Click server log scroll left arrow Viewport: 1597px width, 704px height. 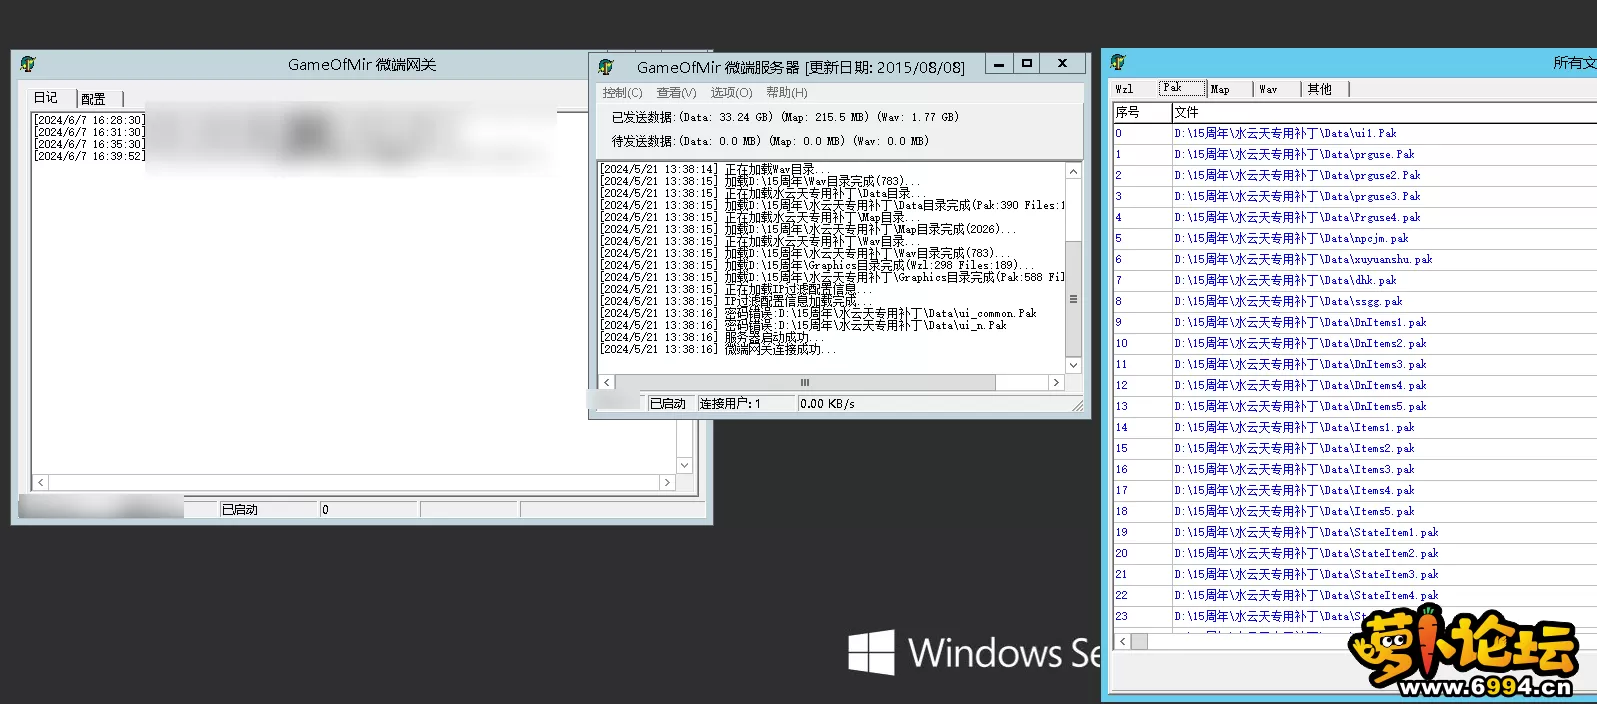coord(606,382)
